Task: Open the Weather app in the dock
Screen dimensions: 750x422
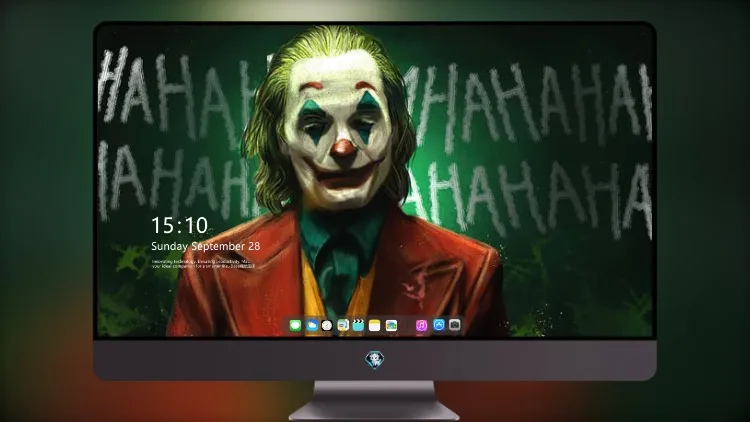Action: point(311,326)
